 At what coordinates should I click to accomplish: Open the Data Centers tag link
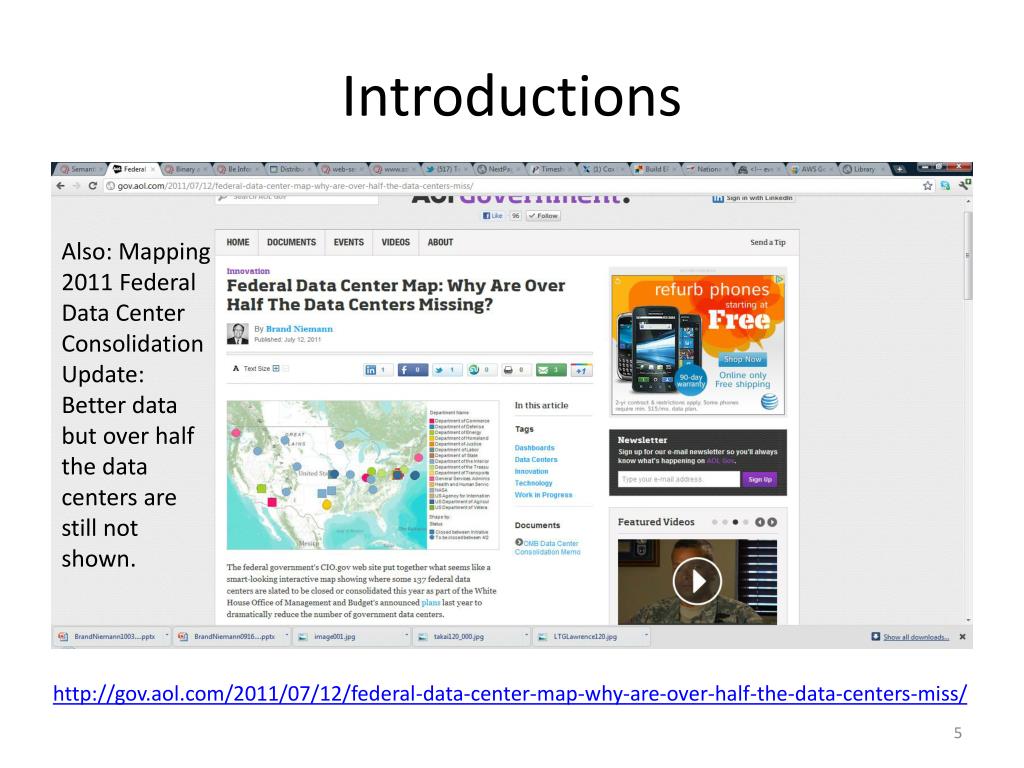pos(536,460)
